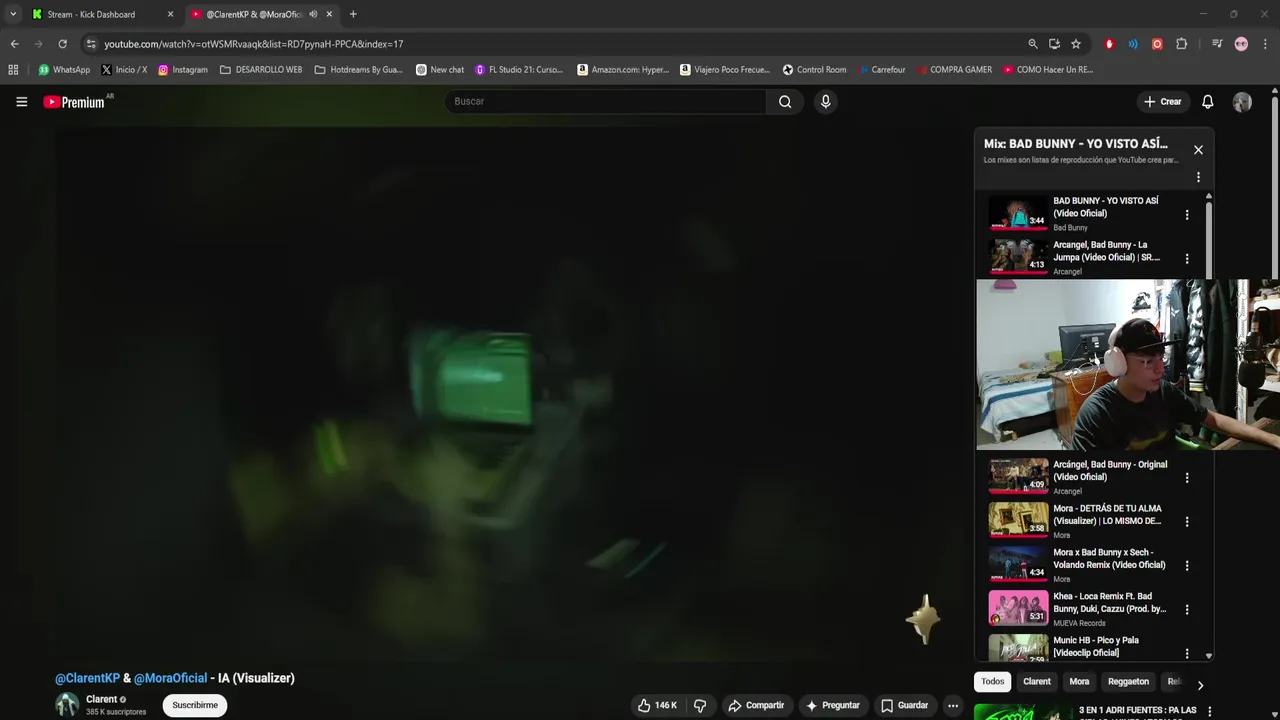
Task: Open options for BAD BUNNY - YO VISTO ASÍ
Action: click(x=1187, y=214)
